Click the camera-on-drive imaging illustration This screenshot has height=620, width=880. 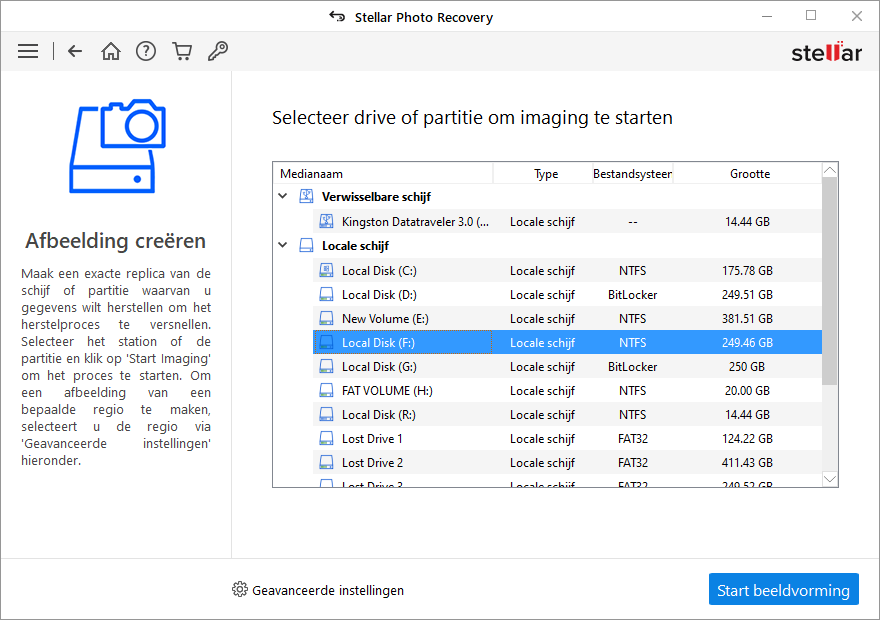click(x=117, y=146)
